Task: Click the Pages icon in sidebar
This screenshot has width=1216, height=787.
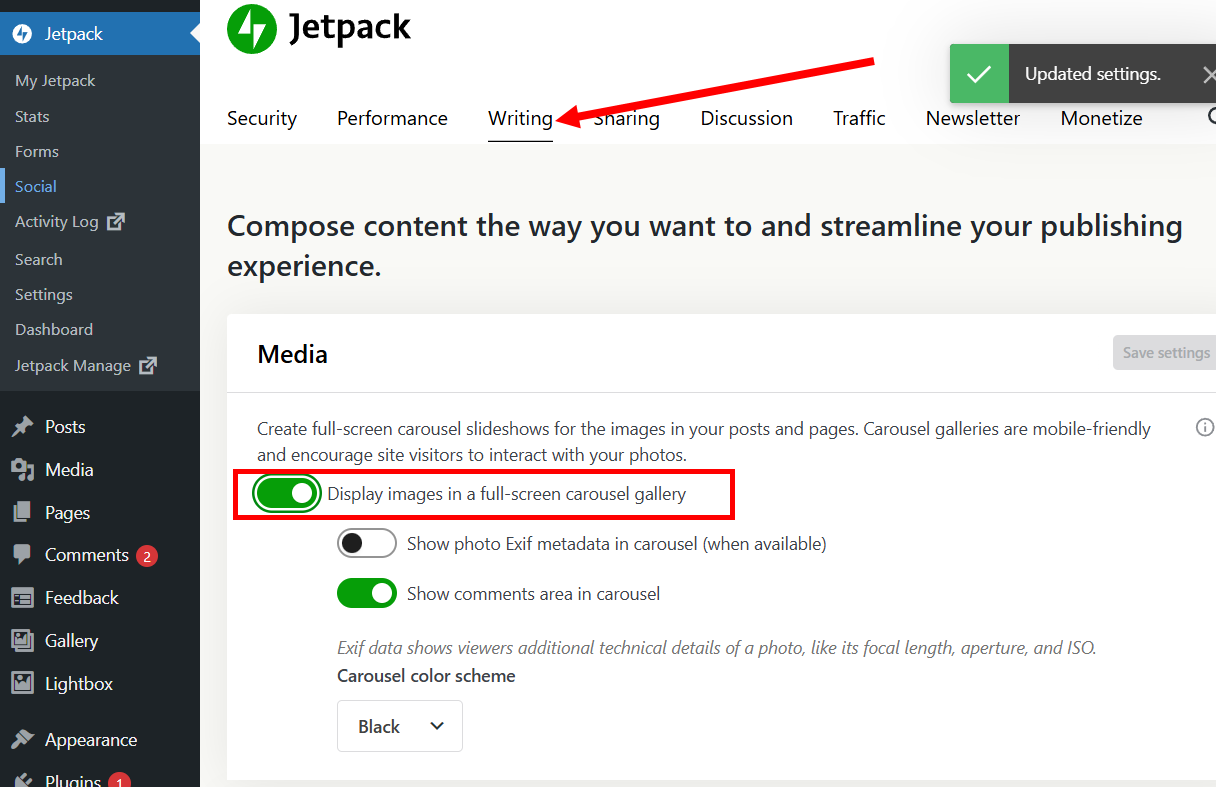Action: [x=22, y=513]
